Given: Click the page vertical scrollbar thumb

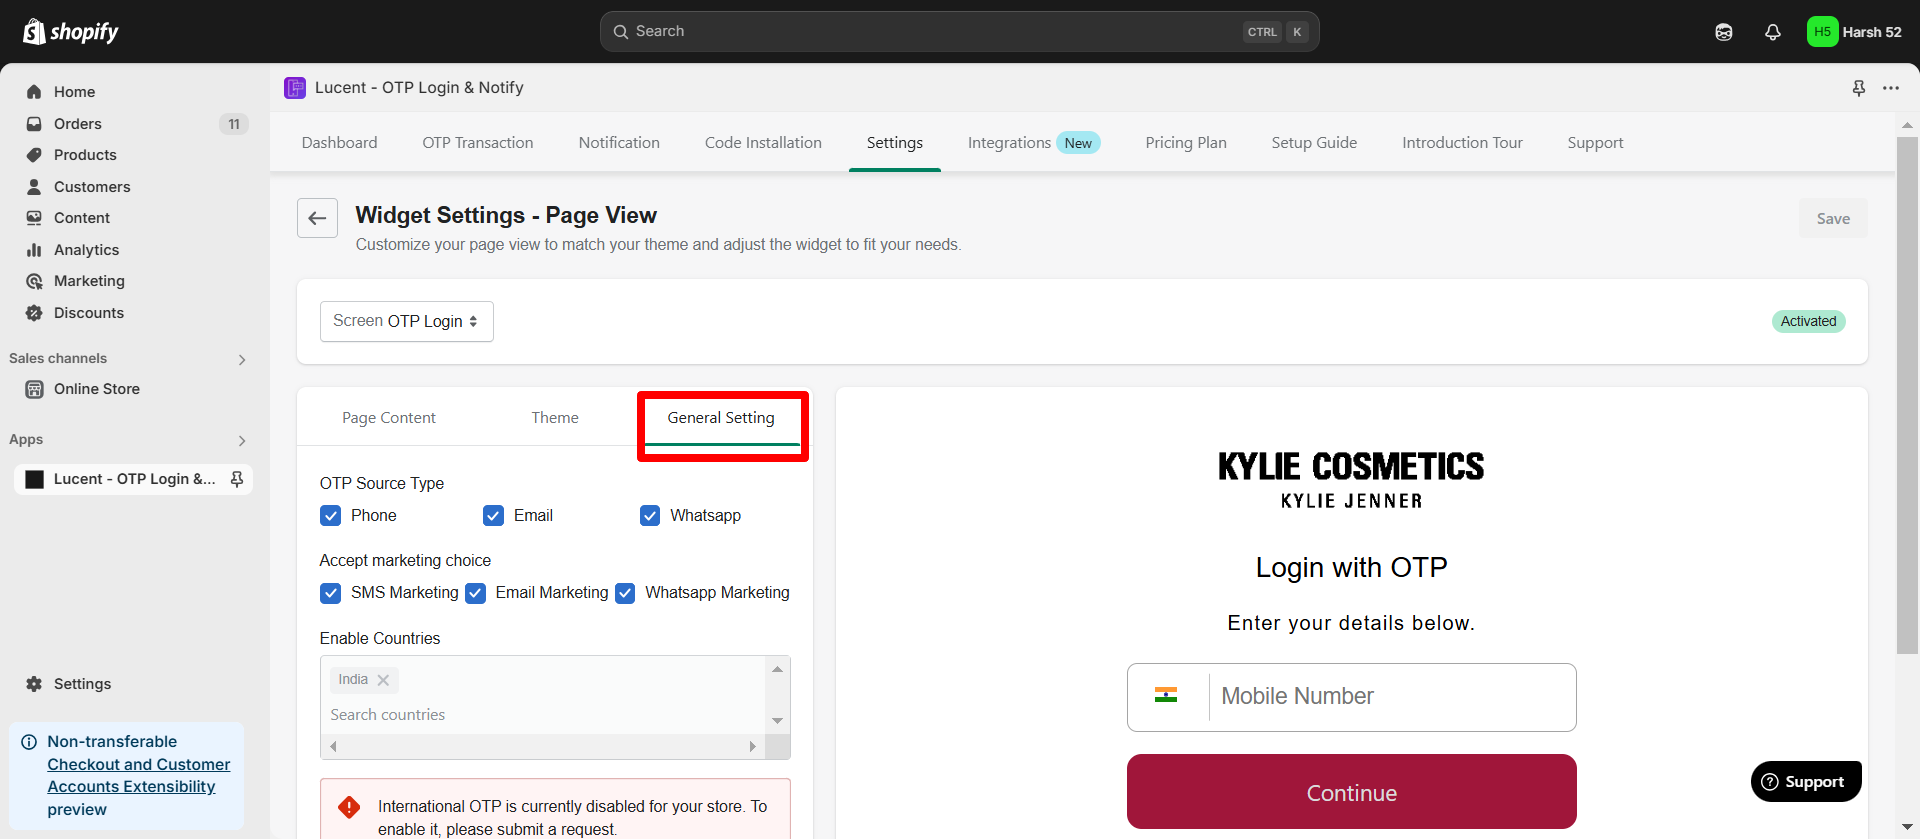Looking at the screenshot, I should pos(1907,395).
